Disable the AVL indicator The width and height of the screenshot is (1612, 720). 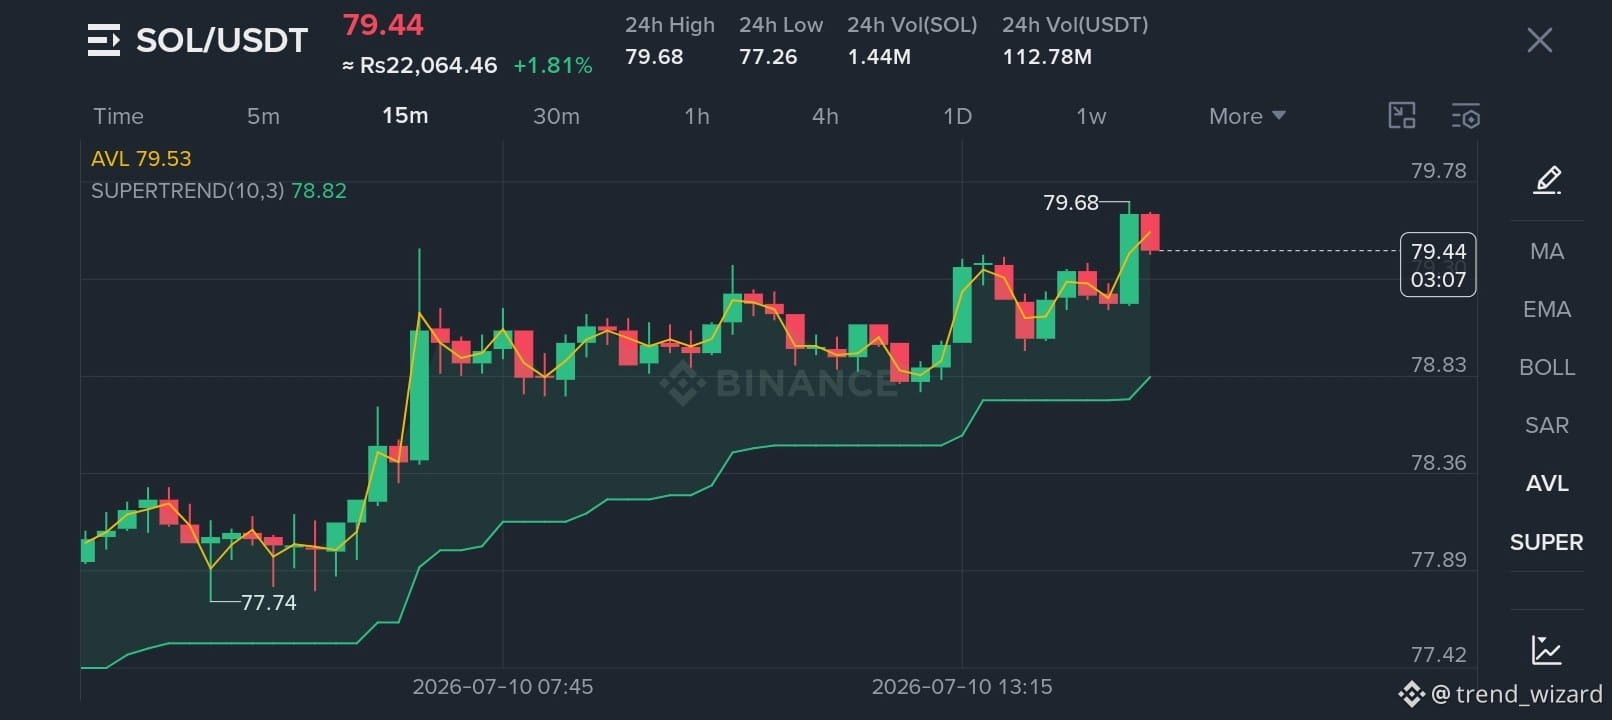(1547, 483)
